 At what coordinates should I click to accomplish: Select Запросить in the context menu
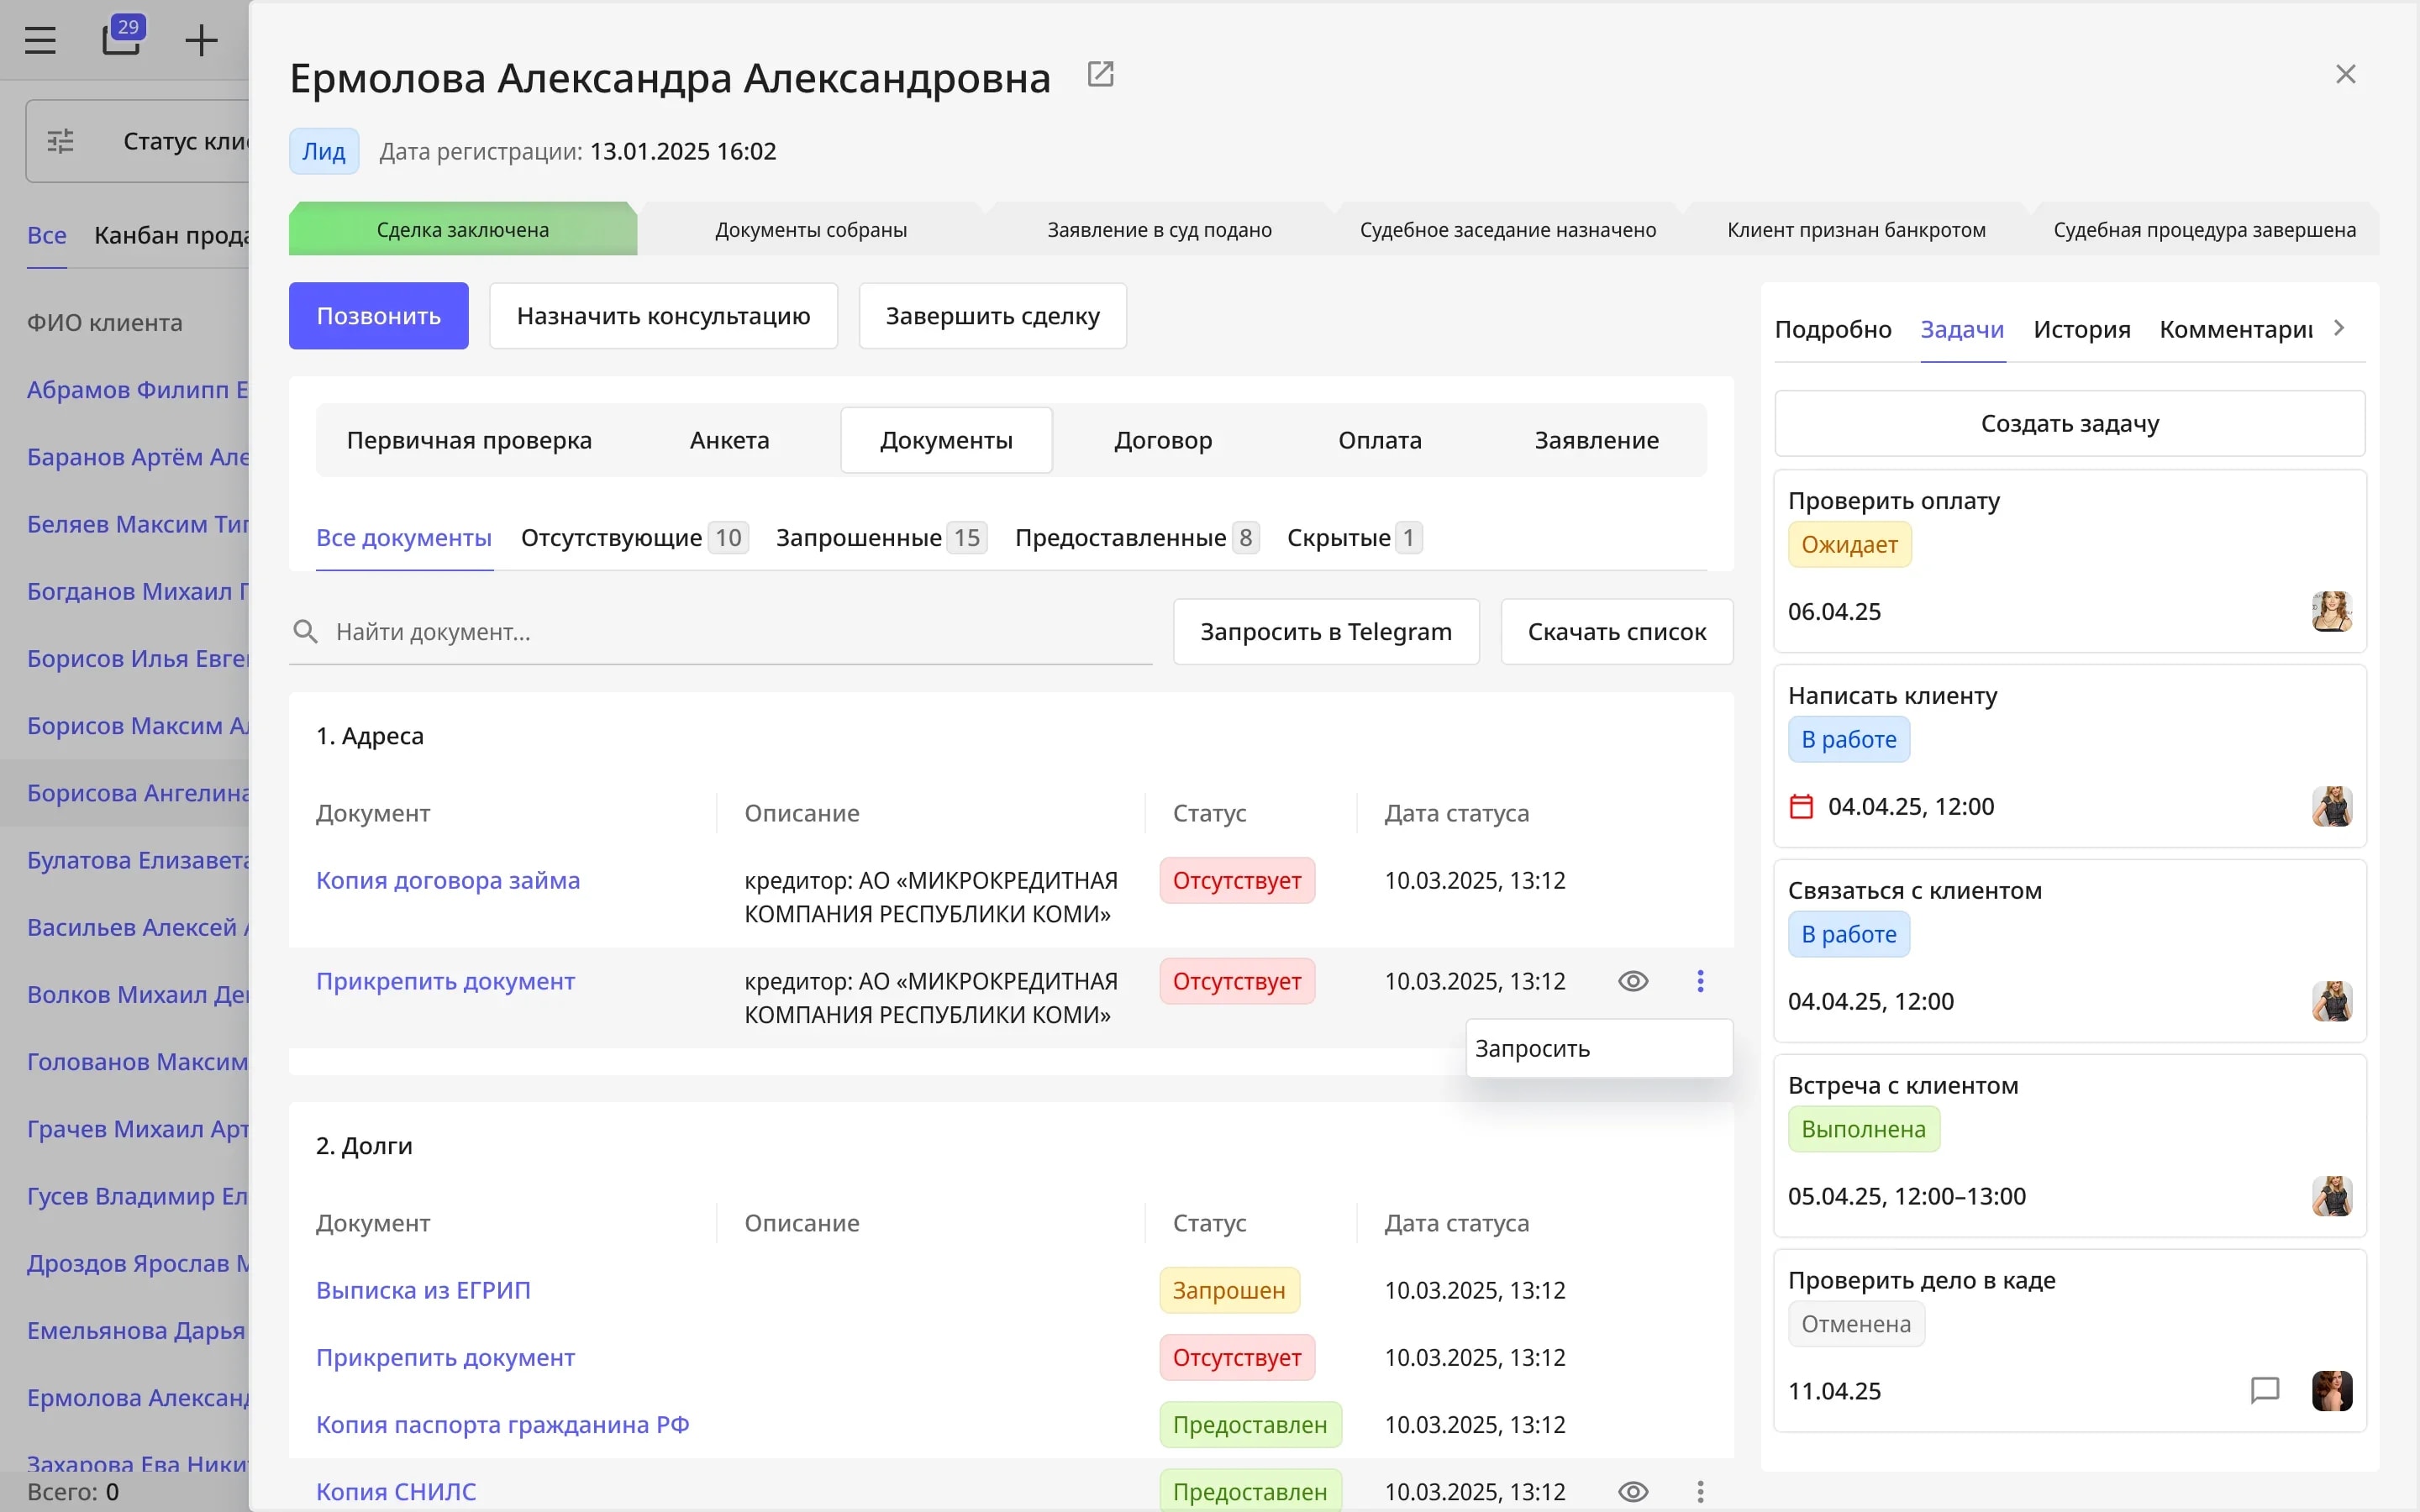click(x=1599, y=1048)
